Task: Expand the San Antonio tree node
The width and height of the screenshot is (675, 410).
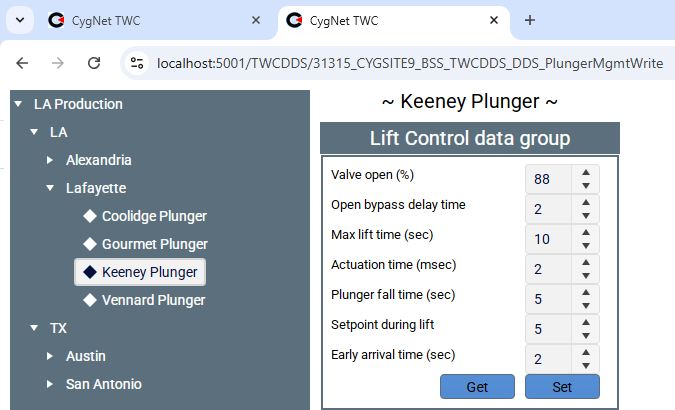Action: (50, 384)
